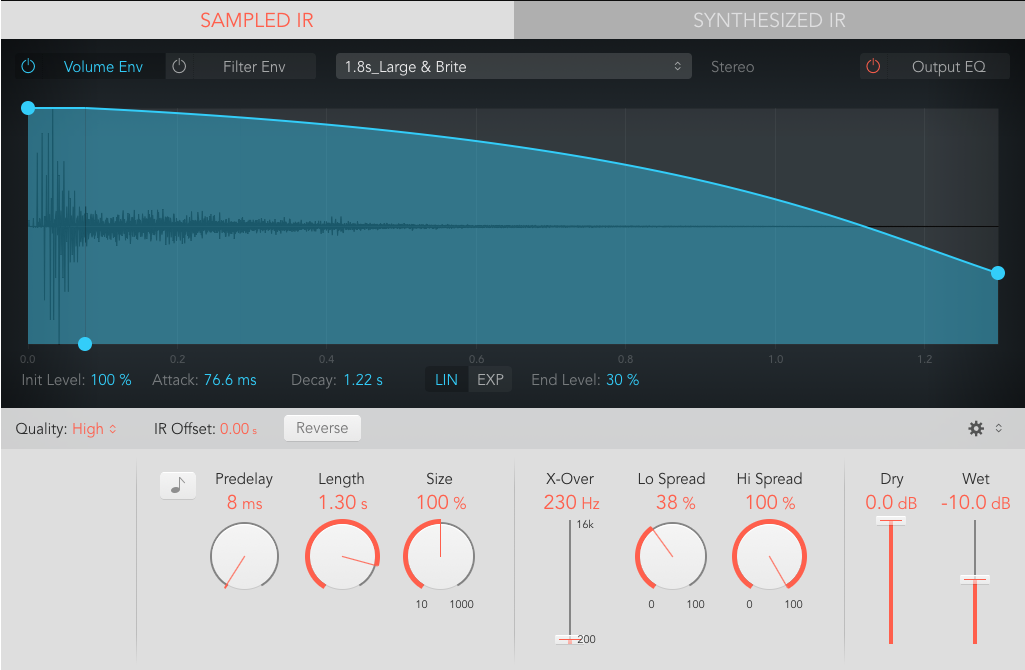Switch to the Sampled IR tab
This screenshot has width=1025, height=670.
point(257,20)
